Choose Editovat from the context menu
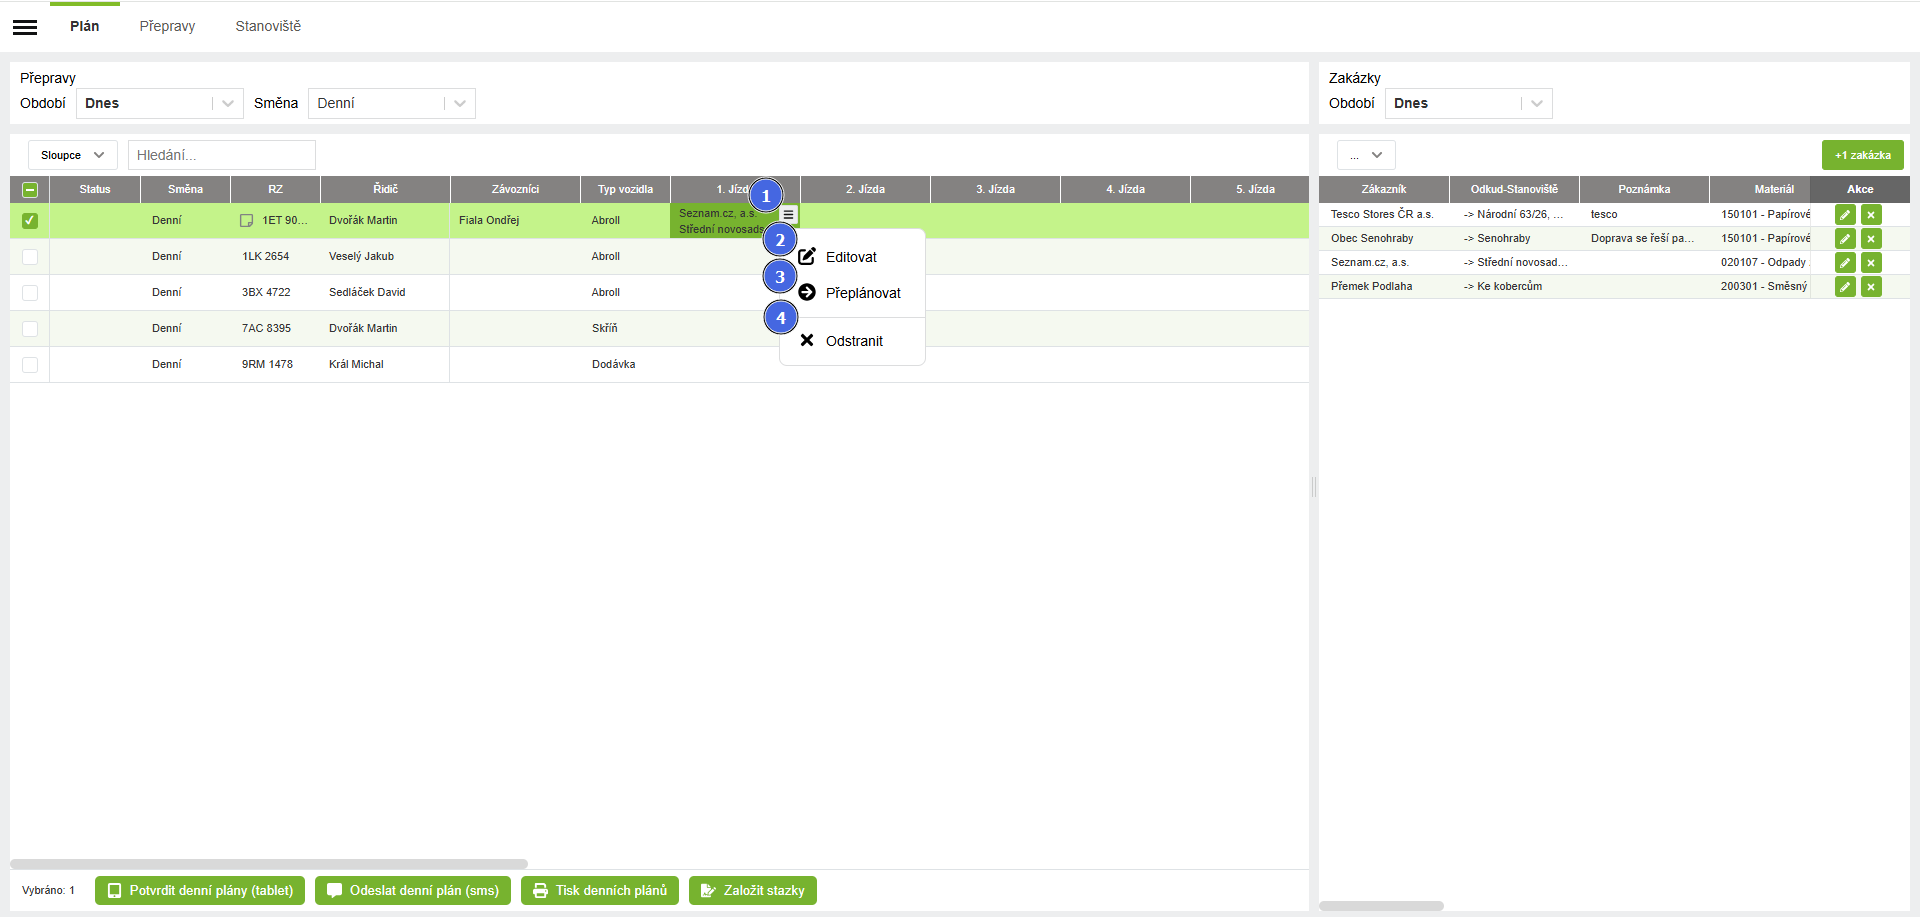The width and height of the screenshot is (1920, 917). coord(852,257)
